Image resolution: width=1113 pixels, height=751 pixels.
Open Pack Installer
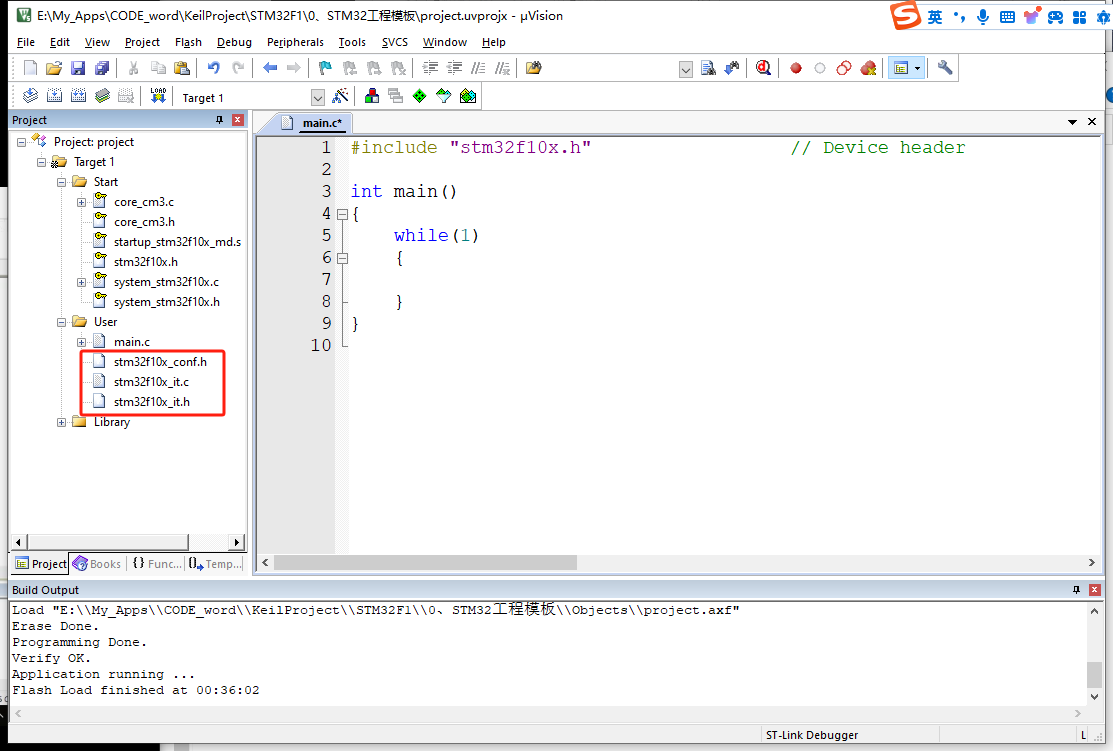click(468, 96)
